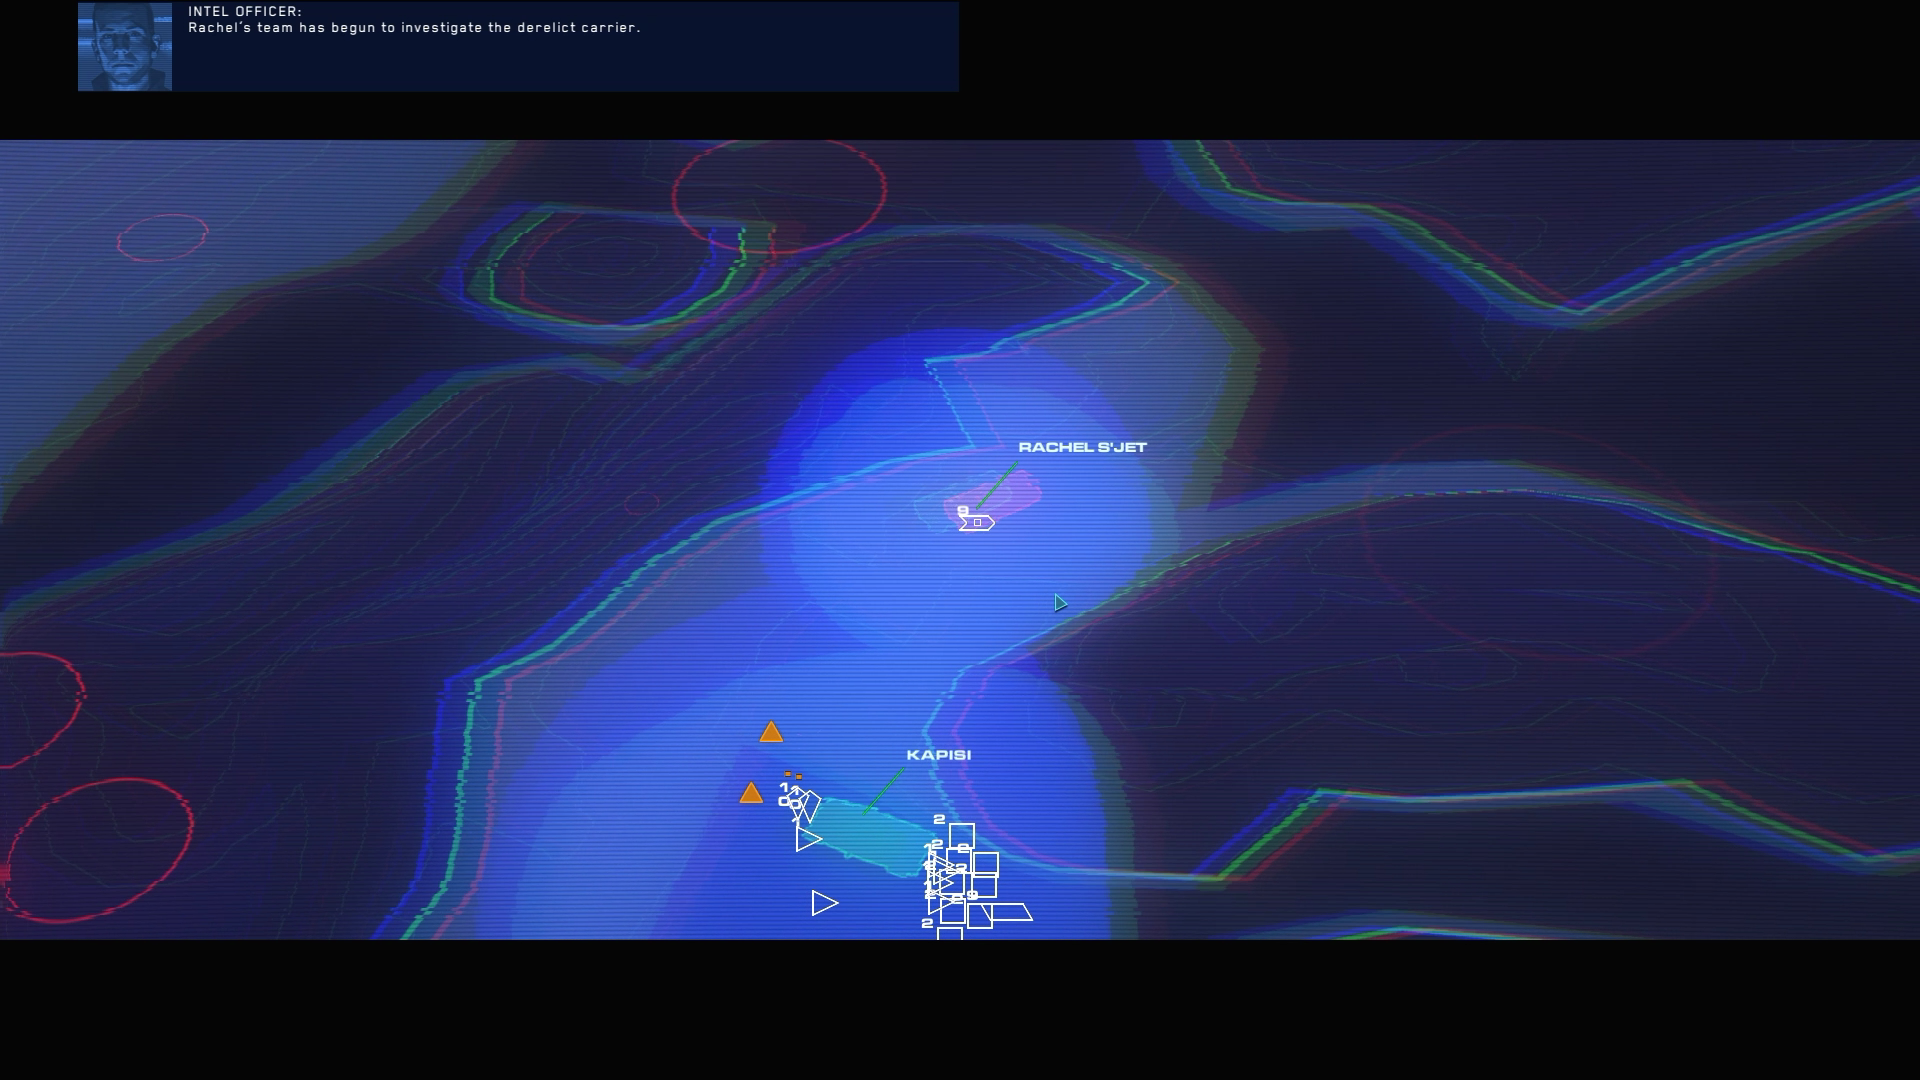
Task: Select the lone white triangle unit at bottom
Action: pos(823,904)
